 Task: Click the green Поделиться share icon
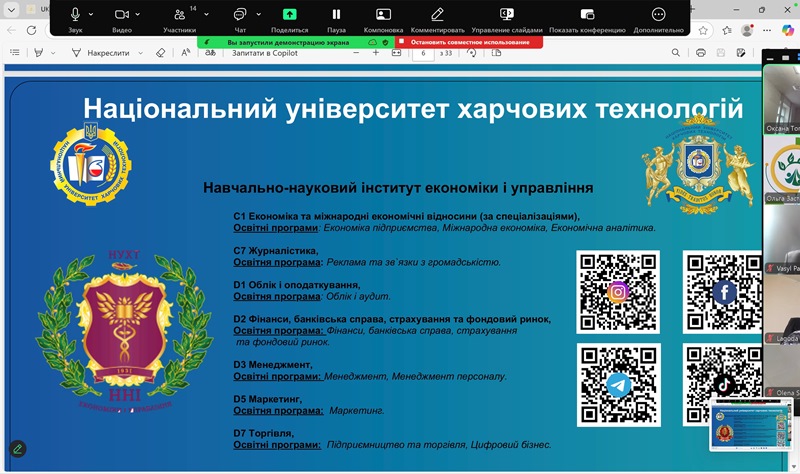point(289,15)
